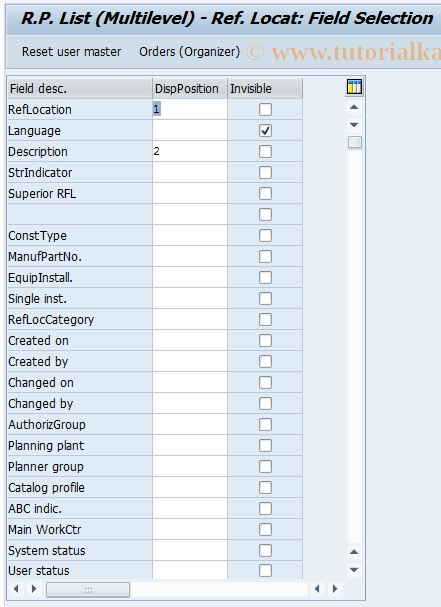
Task: Click DispPosition field for User status
Action: tap(190, 570)
